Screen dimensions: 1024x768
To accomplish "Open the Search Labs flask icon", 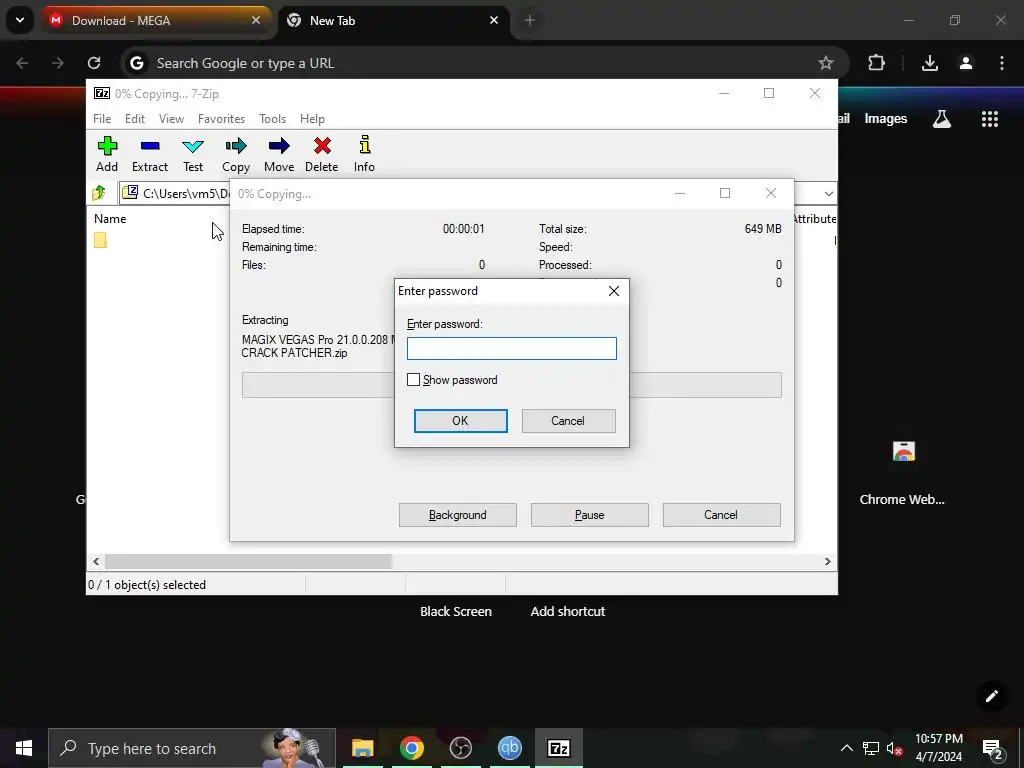I will coord(942,118).
